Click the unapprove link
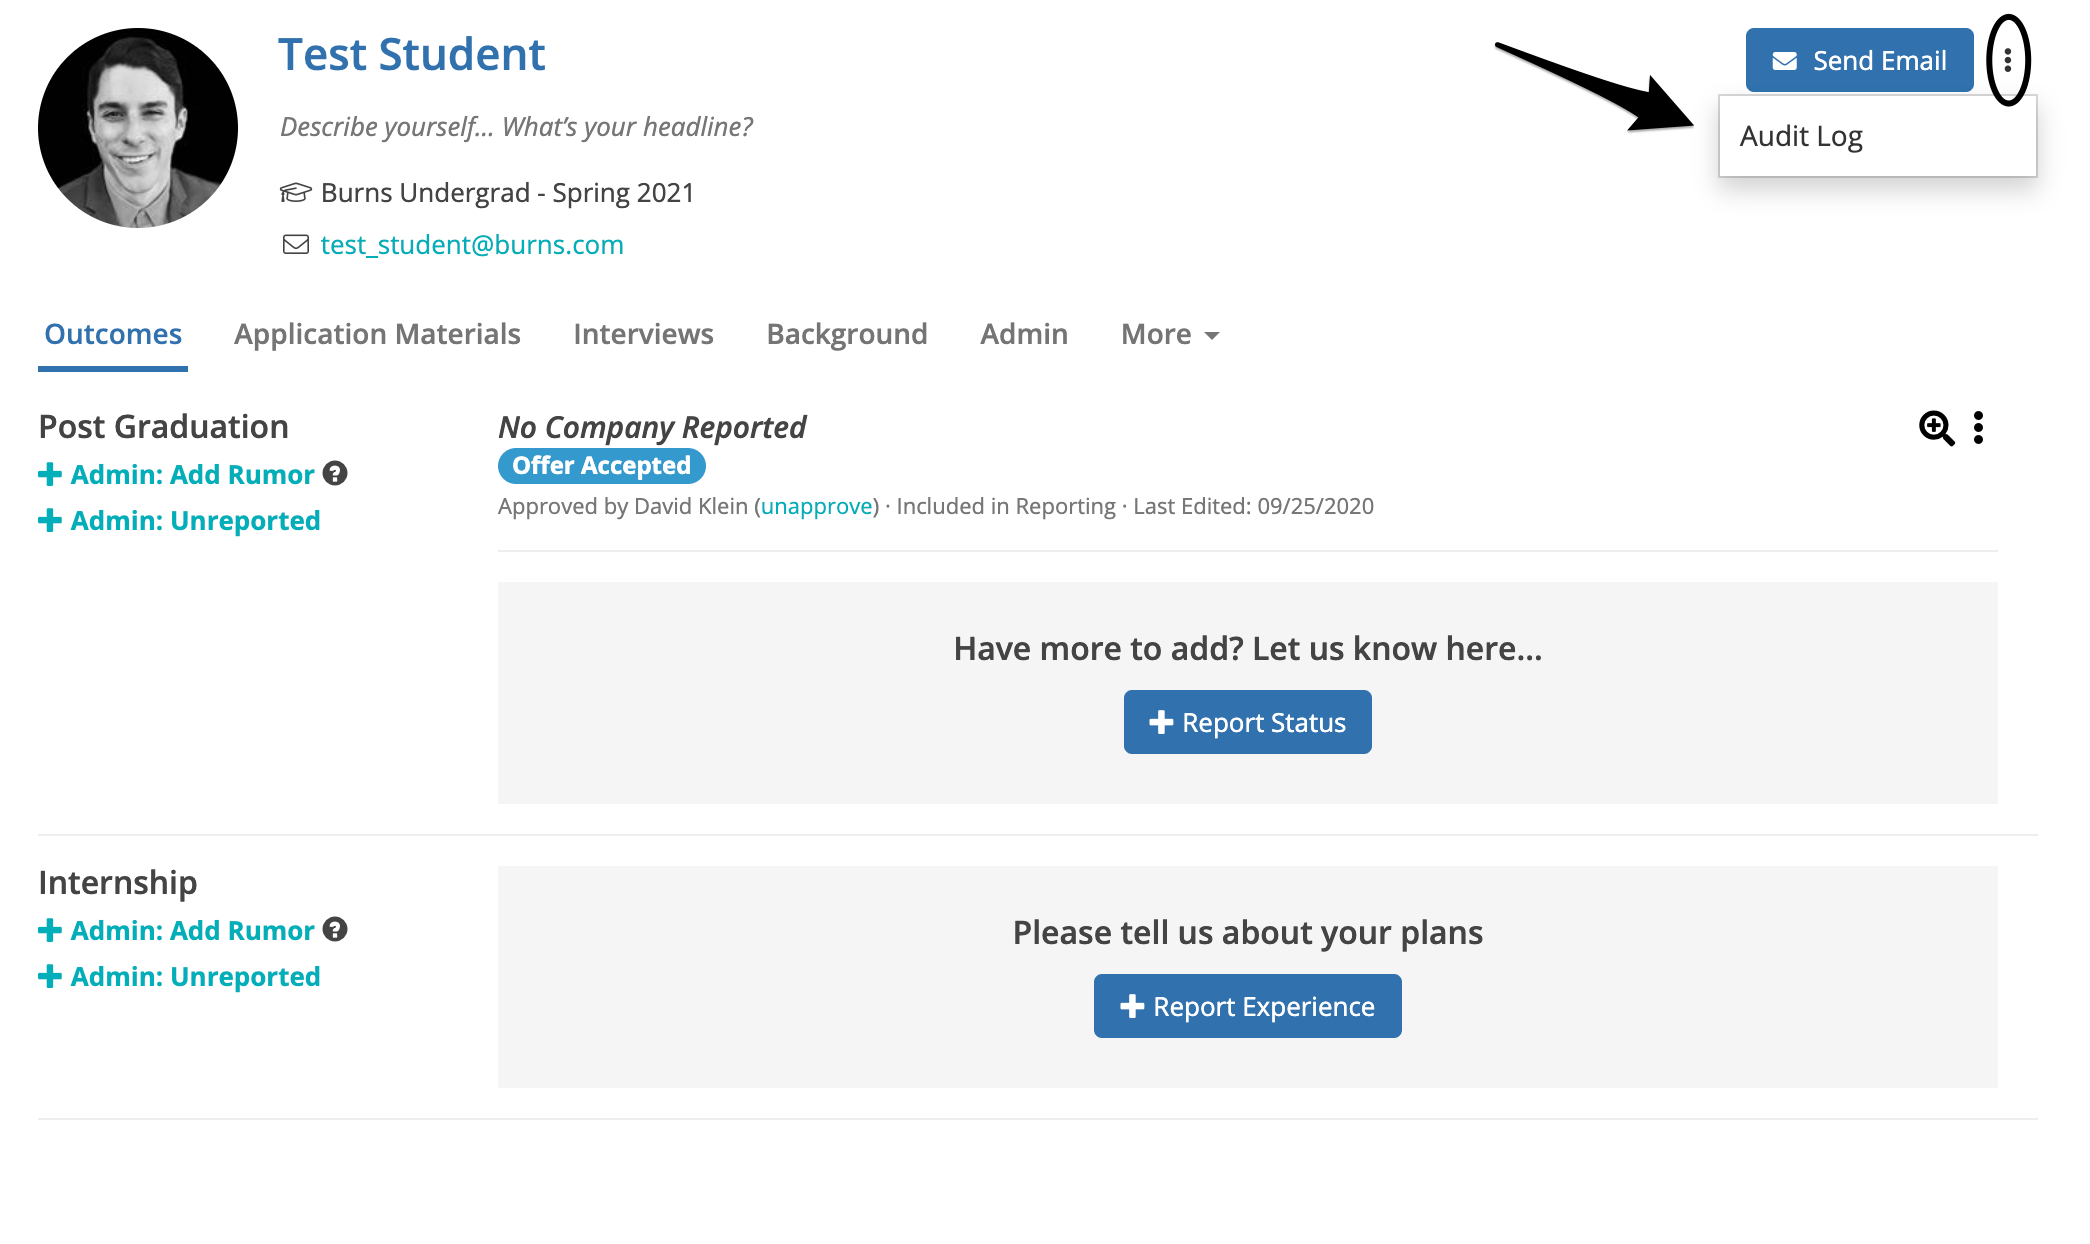Screen dimensions: 2090x1244 pos(817,507)
